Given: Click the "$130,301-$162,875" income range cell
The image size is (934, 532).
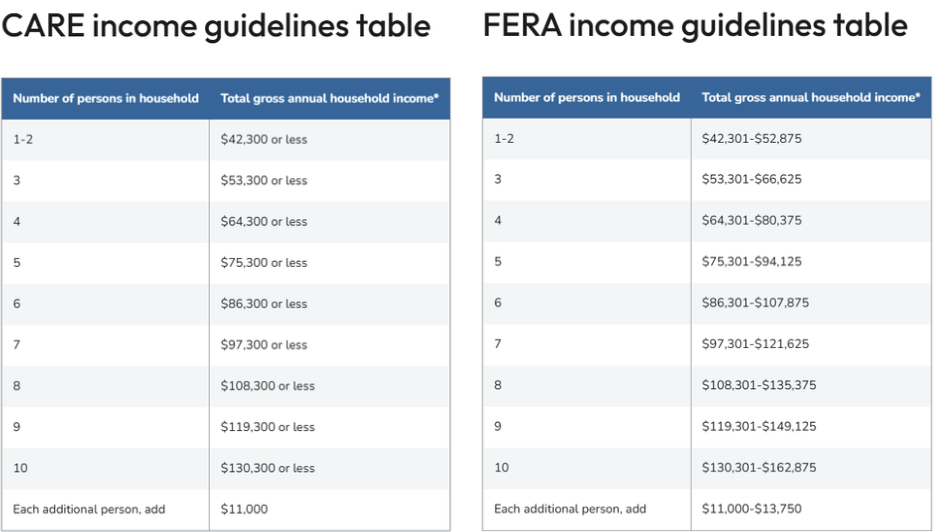Looking at the screenshot, I should pos(759,467).
